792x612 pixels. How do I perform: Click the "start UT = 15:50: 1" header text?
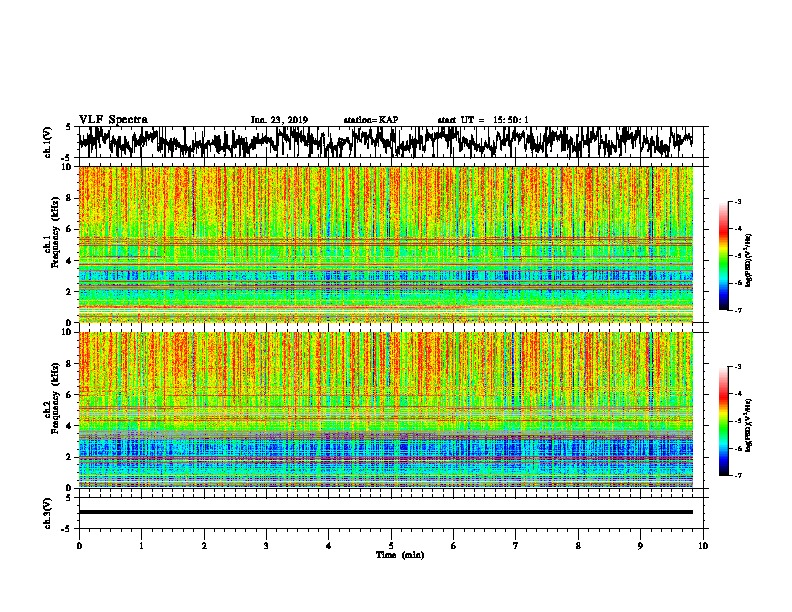(x=483, y=120)
